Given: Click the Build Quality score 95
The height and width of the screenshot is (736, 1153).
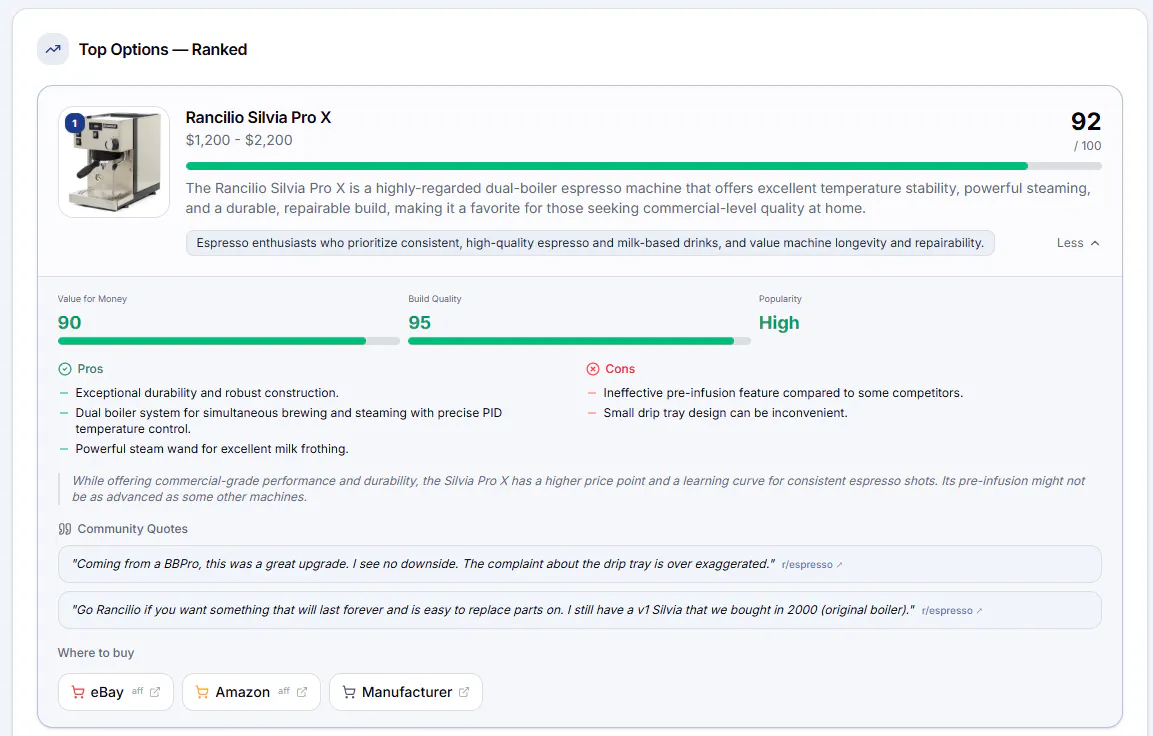Looking at the screenshot, I should click(420, 323).
